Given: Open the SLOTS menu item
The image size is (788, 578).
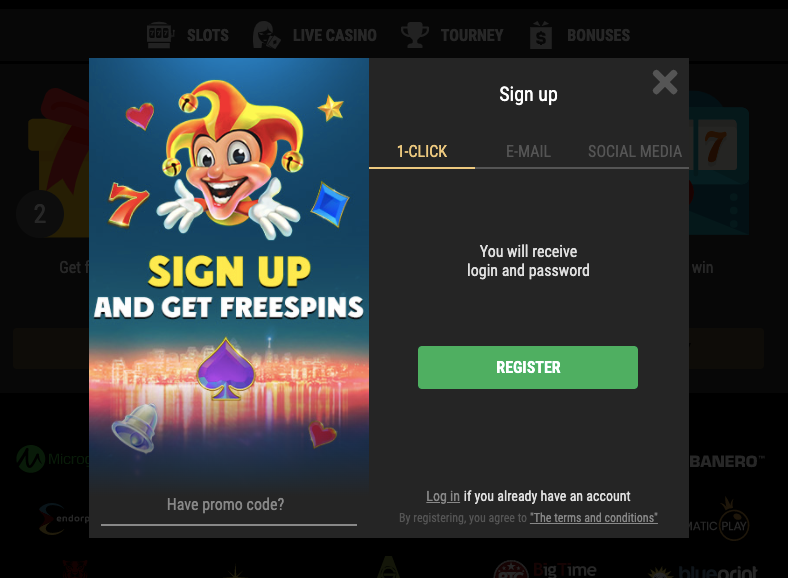Looking at the screenshot, I should (208, 35).
